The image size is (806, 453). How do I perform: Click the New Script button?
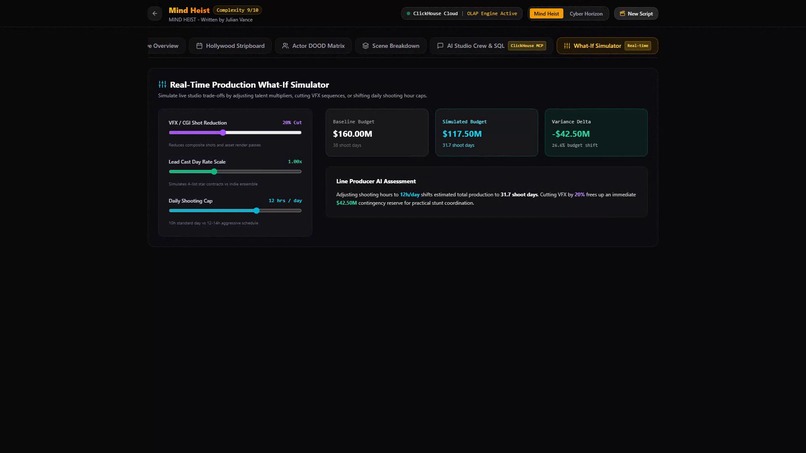click(x=636, y=13)
